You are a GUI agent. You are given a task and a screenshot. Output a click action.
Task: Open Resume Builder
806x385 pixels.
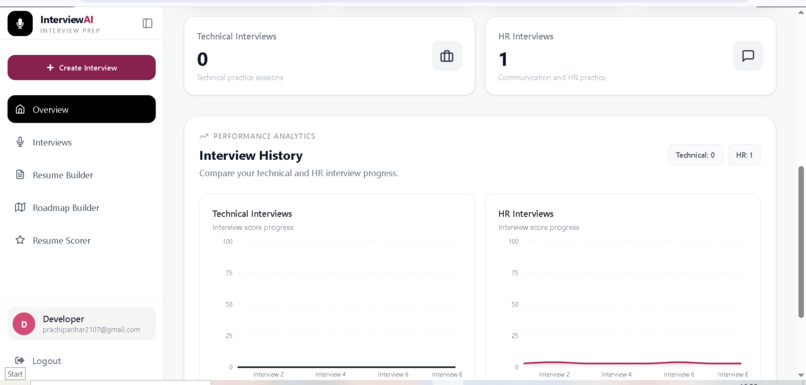coord(81,175)
